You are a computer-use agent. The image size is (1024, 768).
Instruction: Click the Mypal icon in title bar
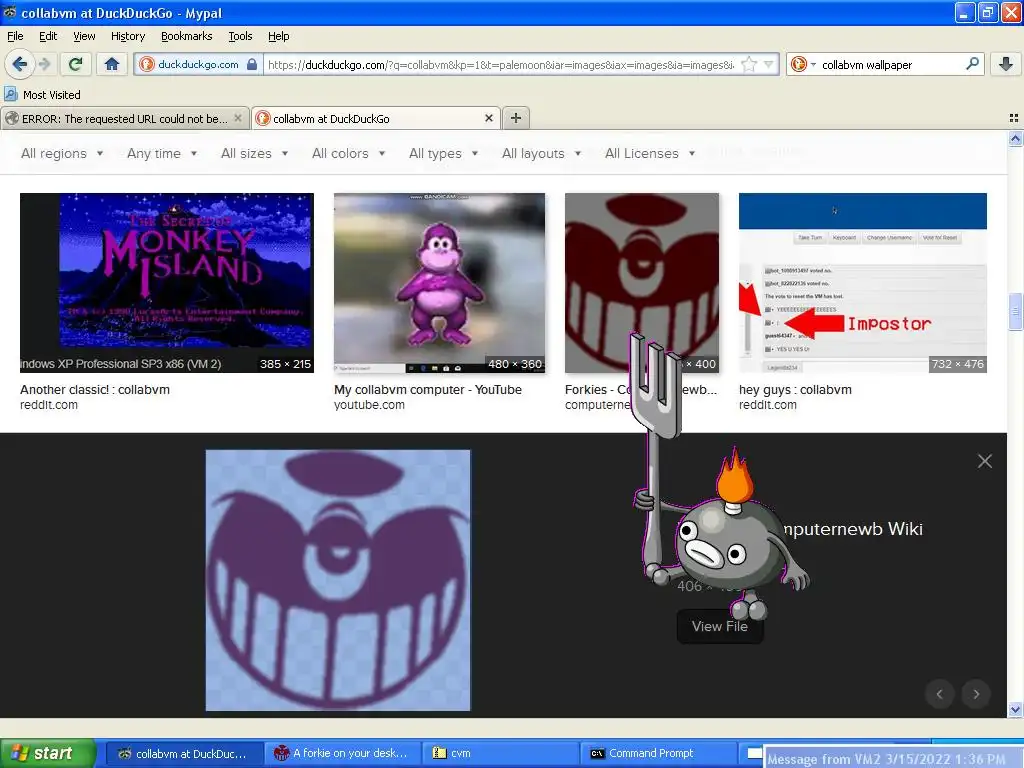point(10,12)
